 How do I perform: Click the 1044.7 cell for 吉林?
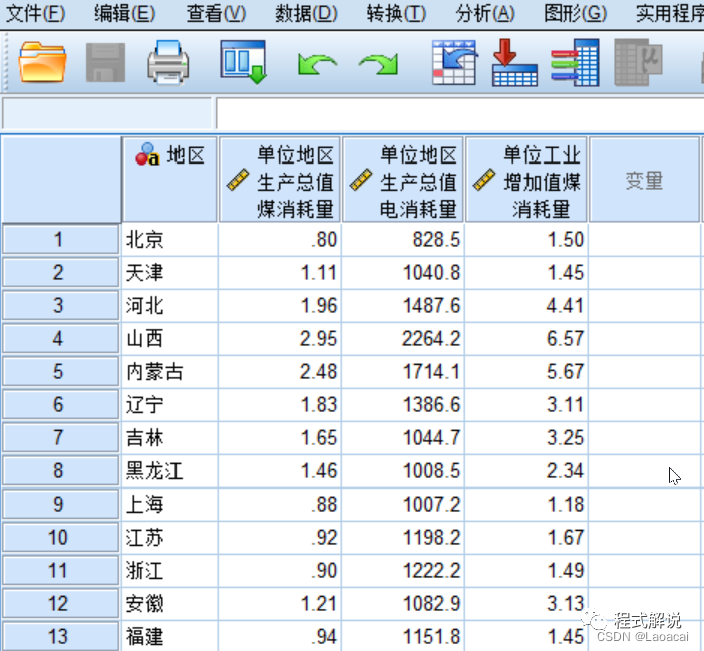403,437
